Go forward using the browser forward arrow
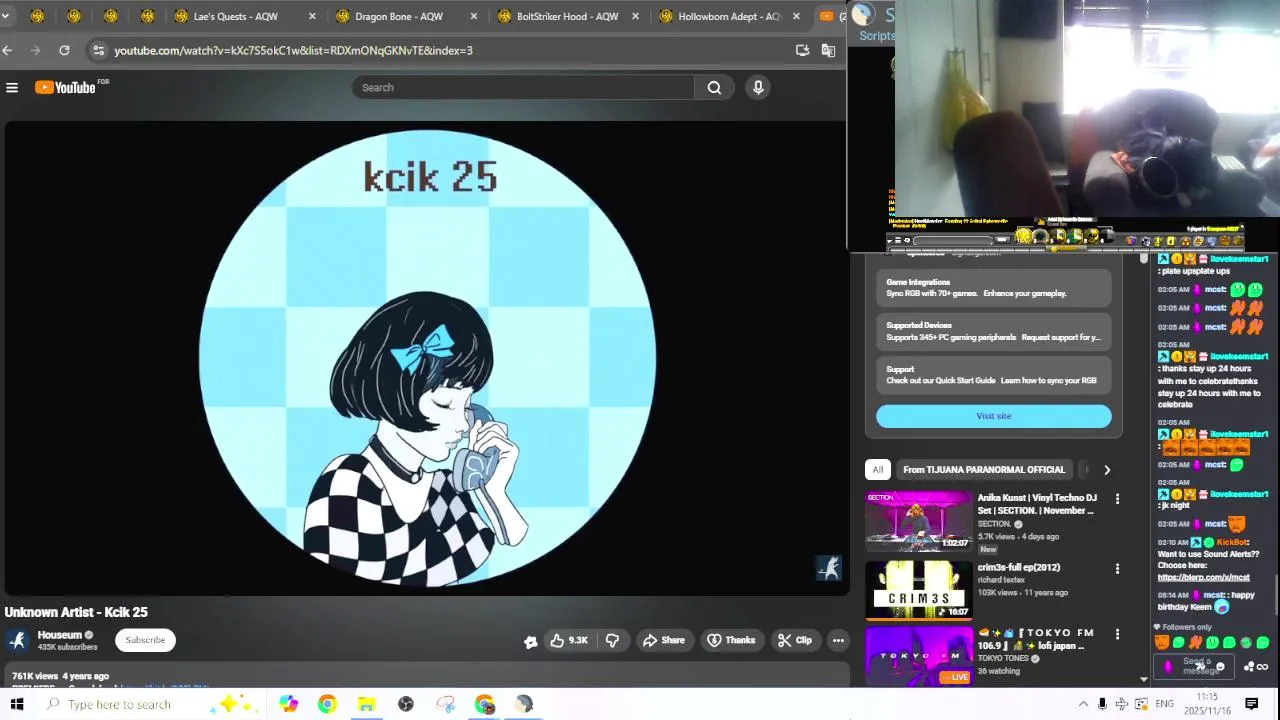Image resolution: width=1280 pixels, height=720 pixels. 36,50
